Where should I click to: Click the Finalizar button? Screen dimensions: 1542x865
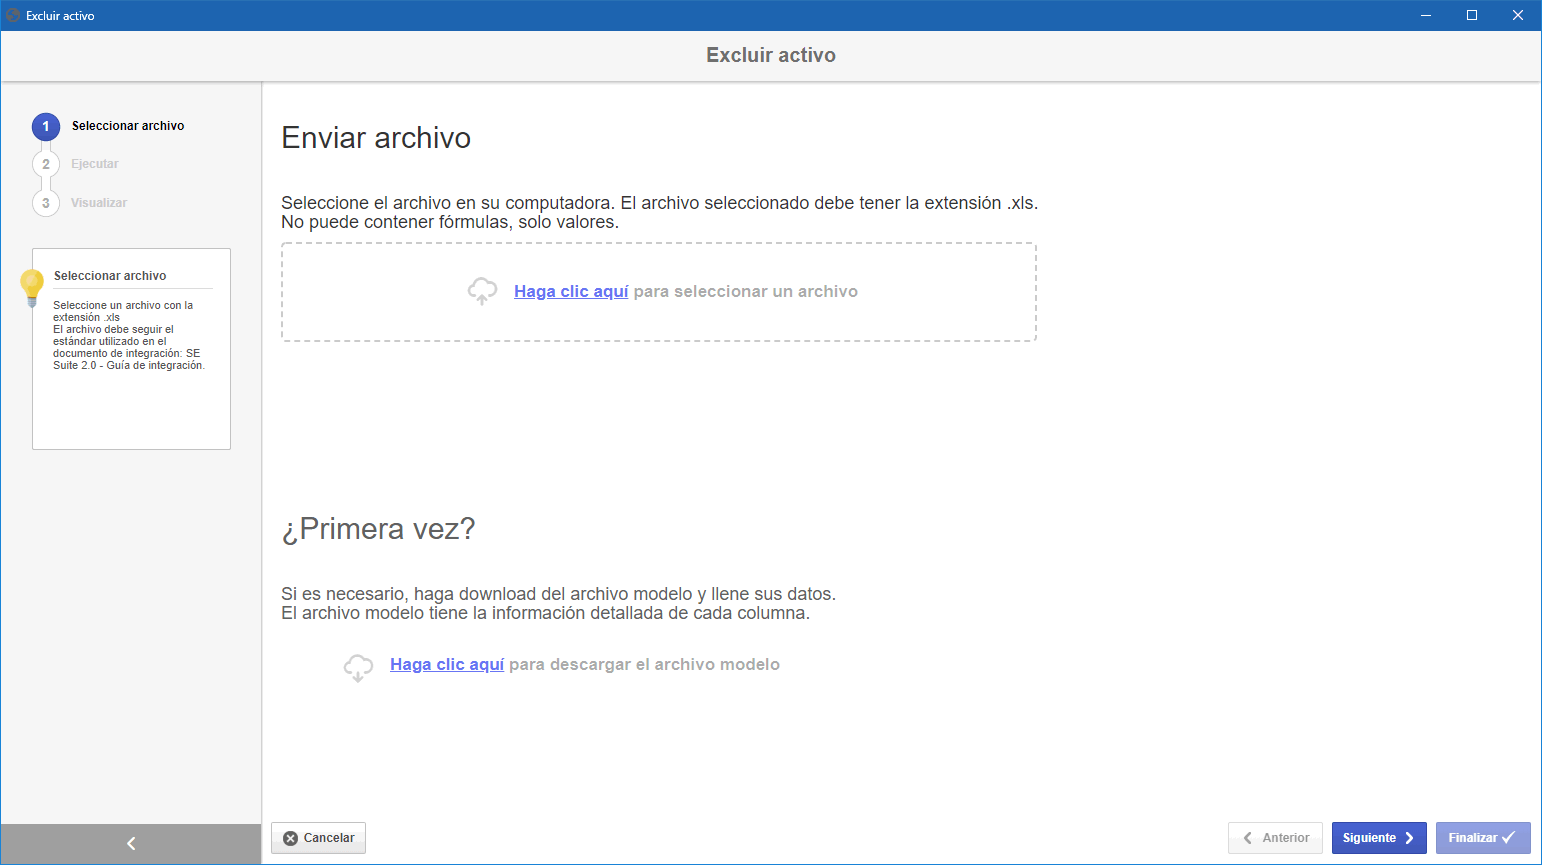[1483, 838]
